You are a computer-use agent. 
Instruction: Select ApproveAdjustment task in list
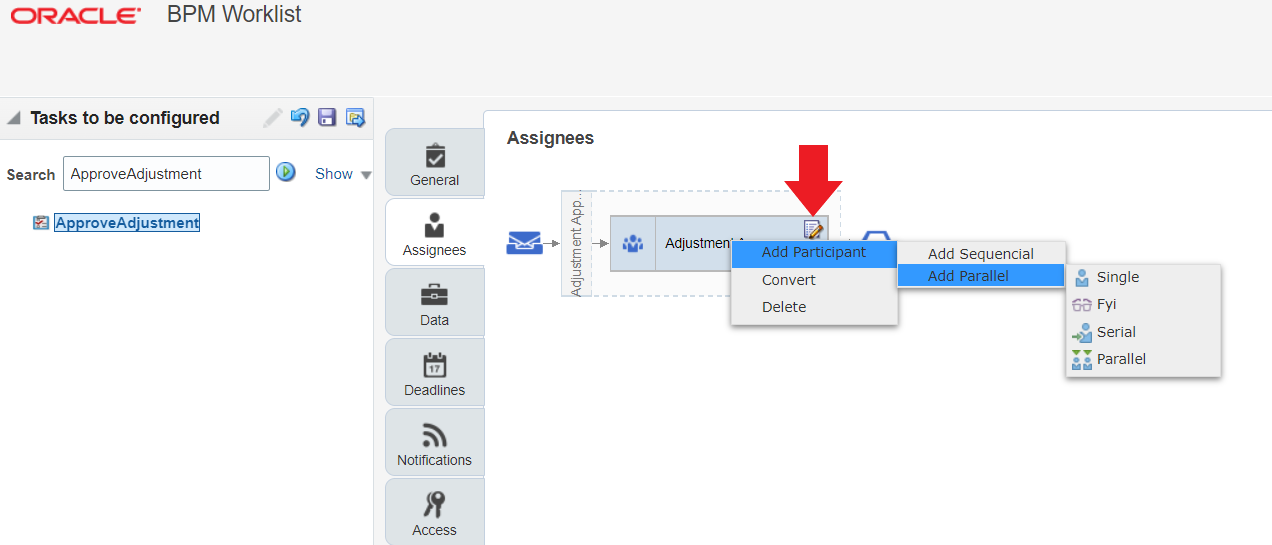[127, 223]
